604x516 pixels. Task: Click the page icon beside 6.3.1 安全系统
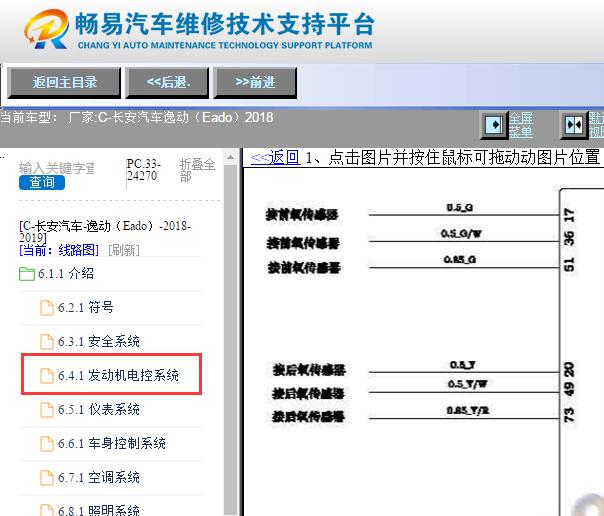pyautogui.click(x=47, y=342)
